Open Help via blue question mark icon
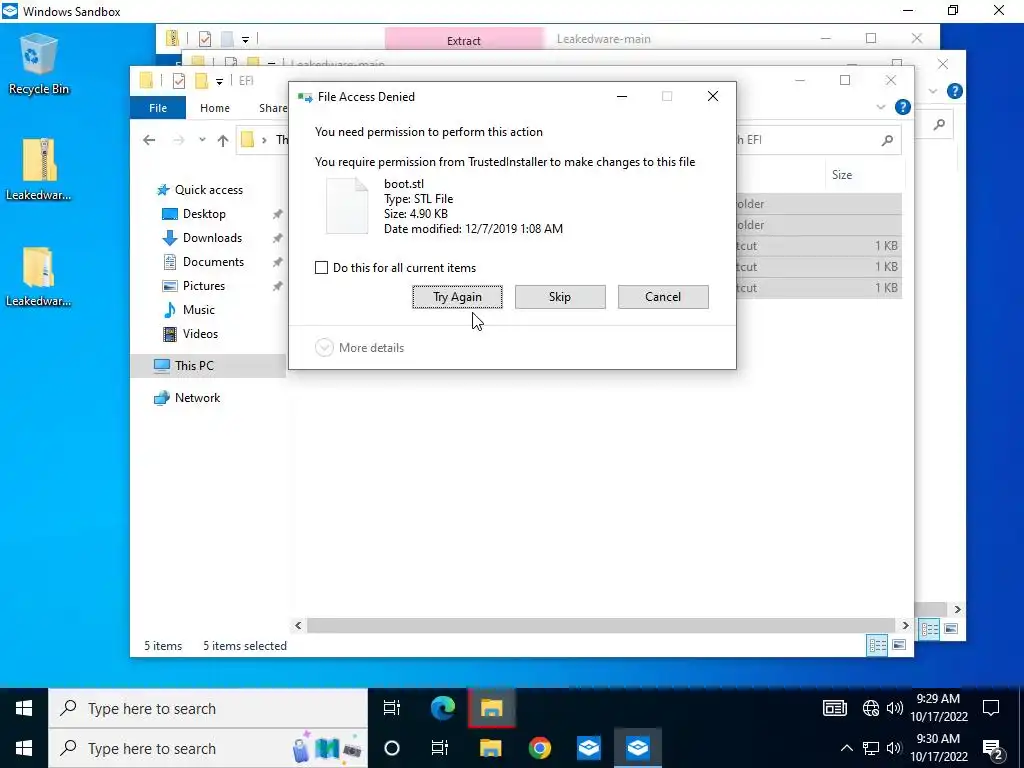The image size is (1024, 768). (903, 107)
